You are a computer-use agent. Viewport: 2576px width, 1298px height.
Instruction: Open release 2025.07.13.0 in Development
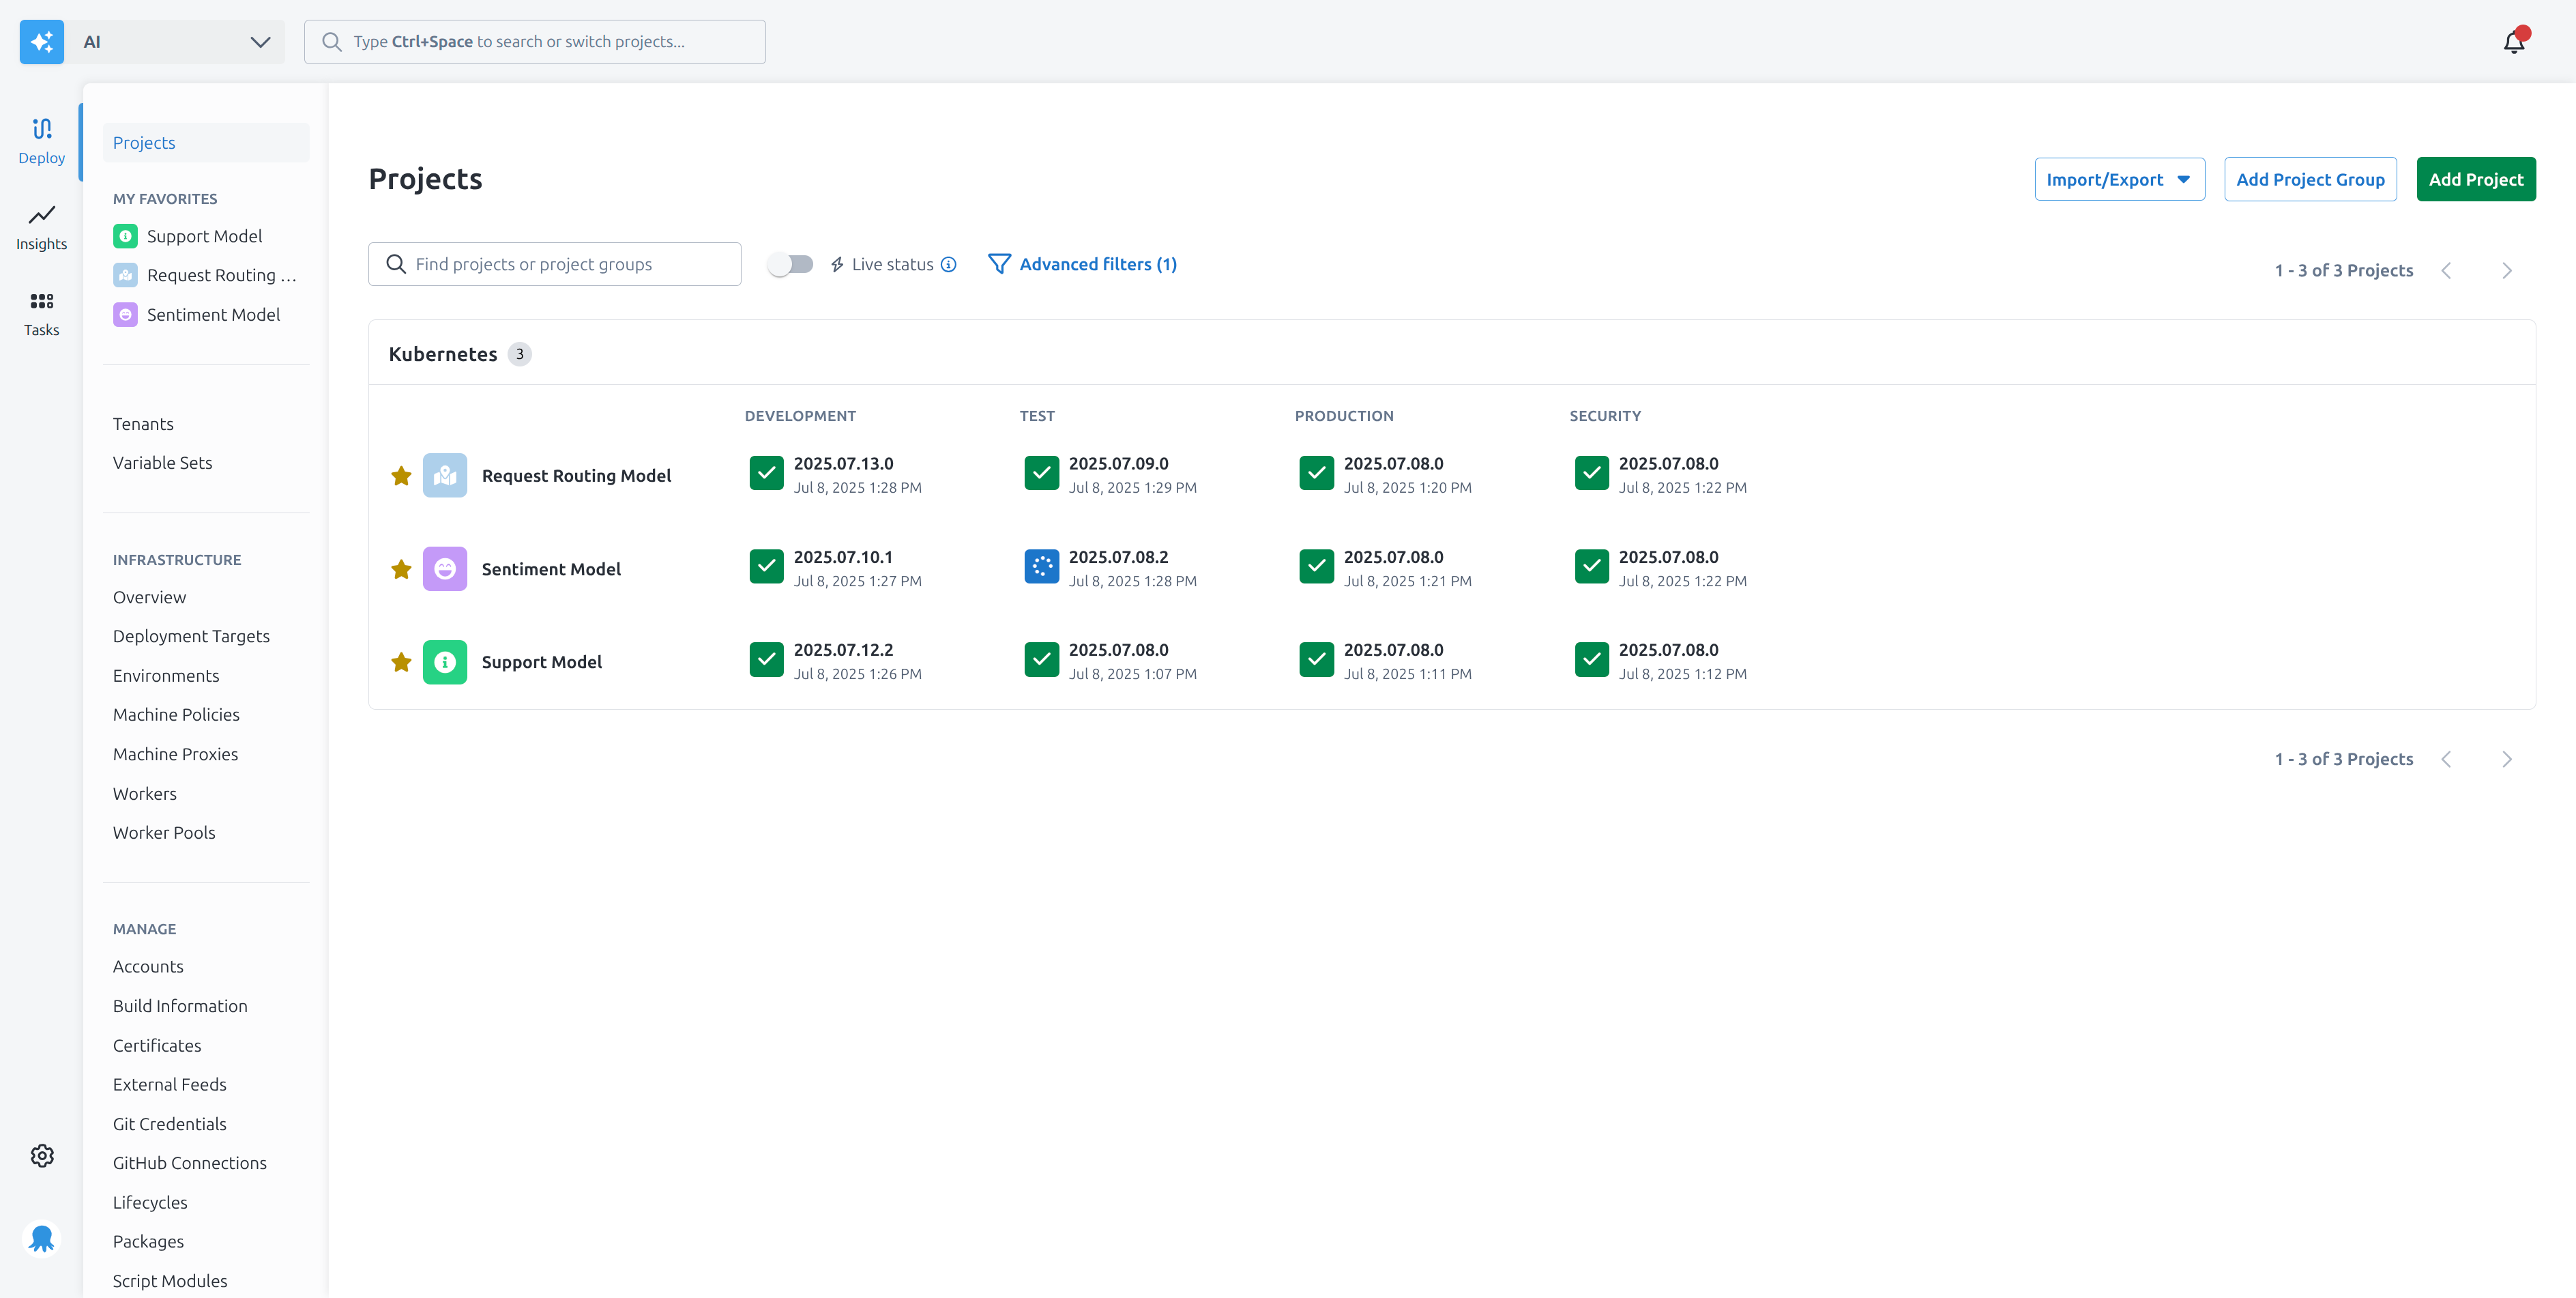[844, 464]
